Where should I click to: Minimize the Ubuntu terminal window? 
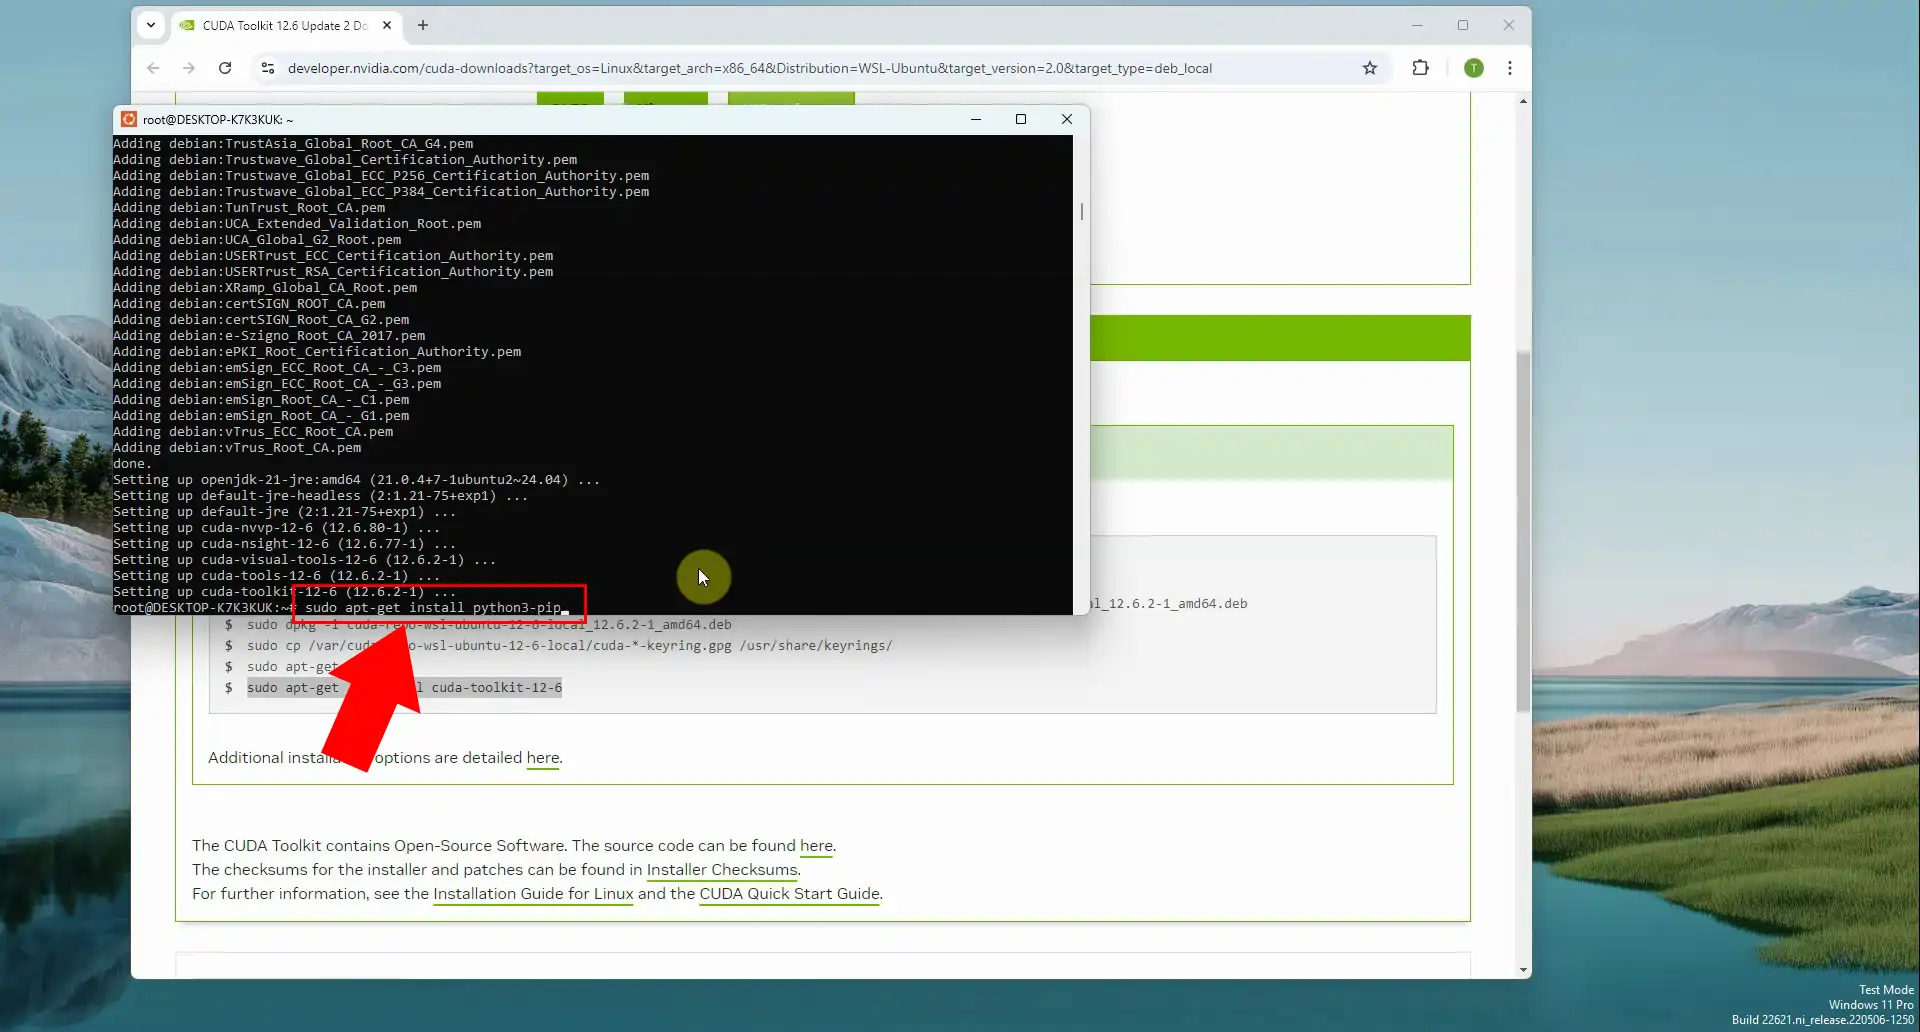pyautogui.click(x=976, y=119)
